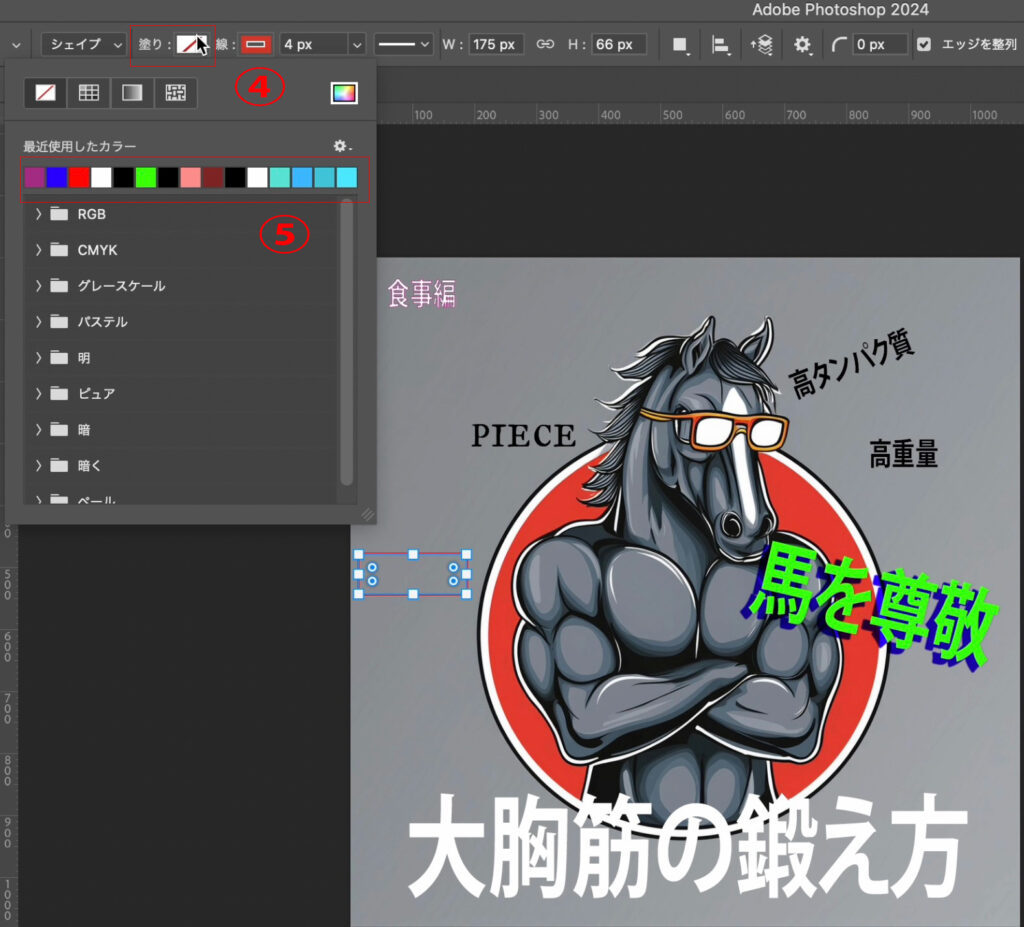Expand the パステル swatch folder
This screenshot has width=1024, height=927.
(38, 321)
